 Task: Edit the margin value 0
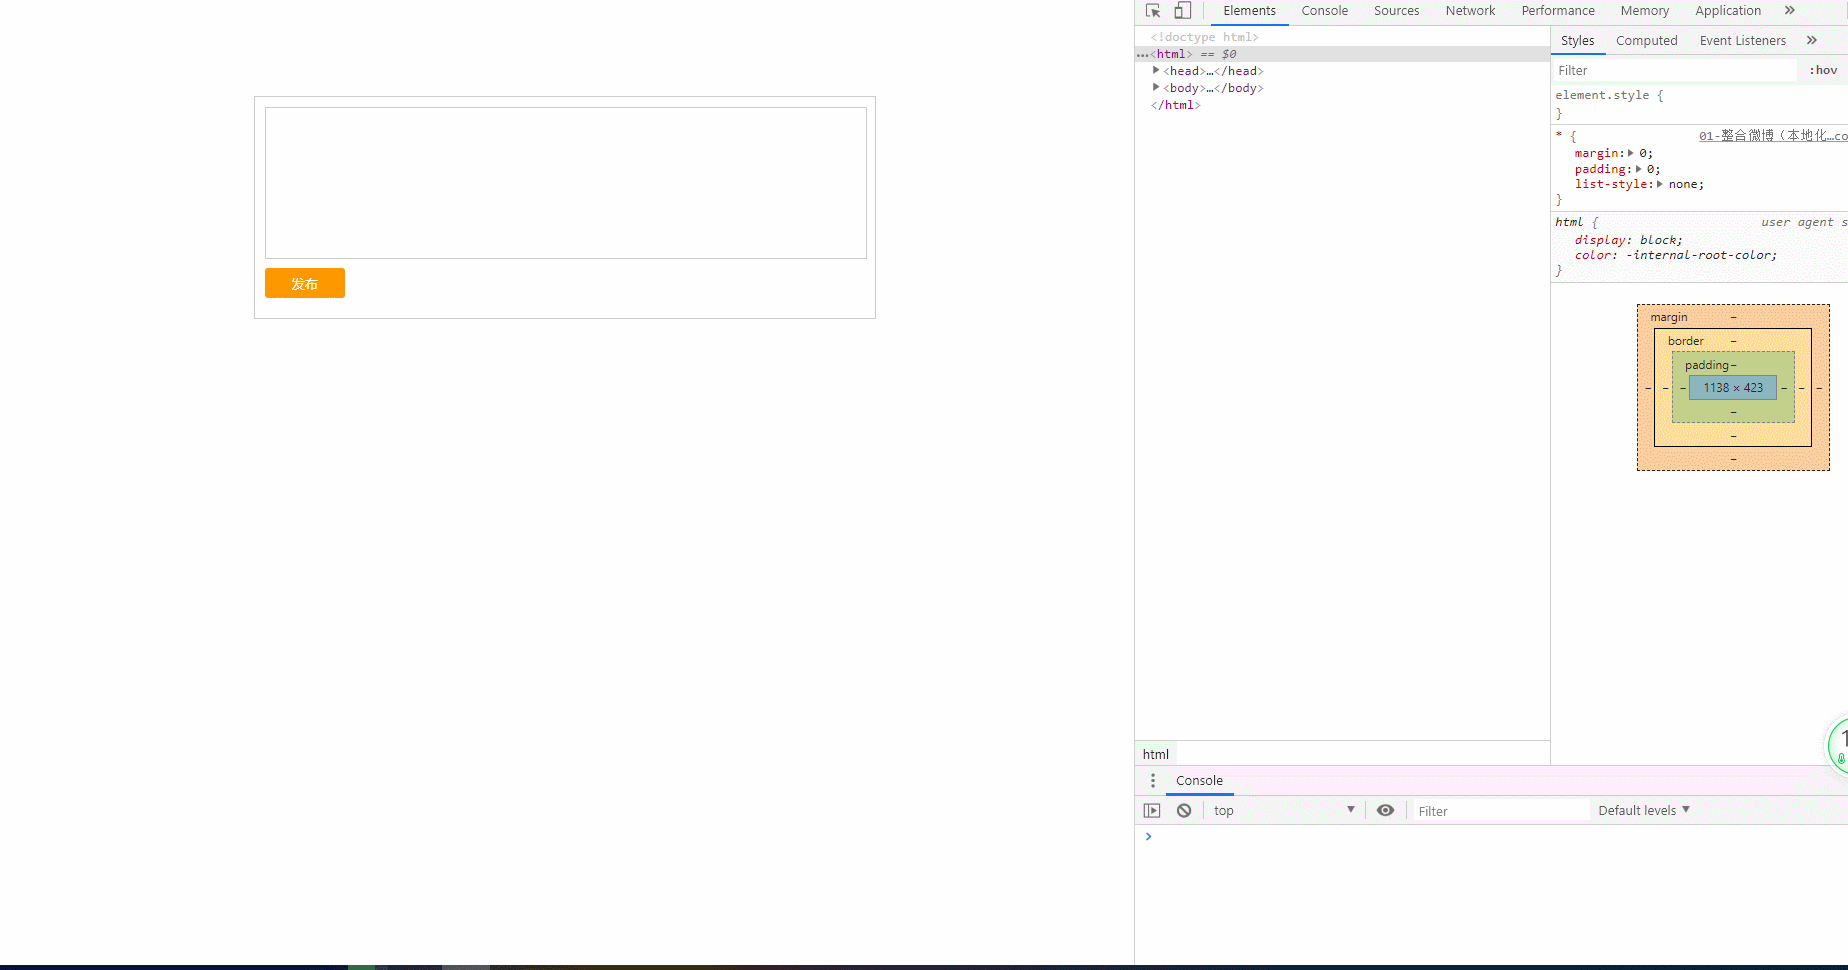(x=1643, y=153)
